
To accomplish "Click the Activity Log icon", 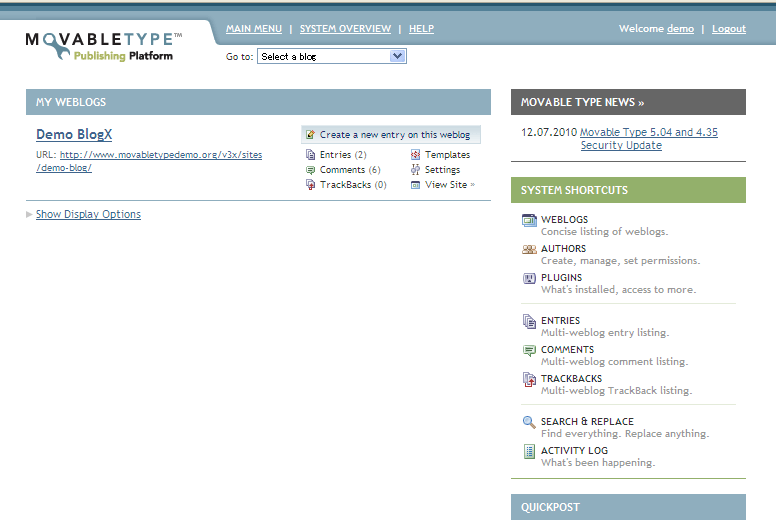I will pos(529,451).
